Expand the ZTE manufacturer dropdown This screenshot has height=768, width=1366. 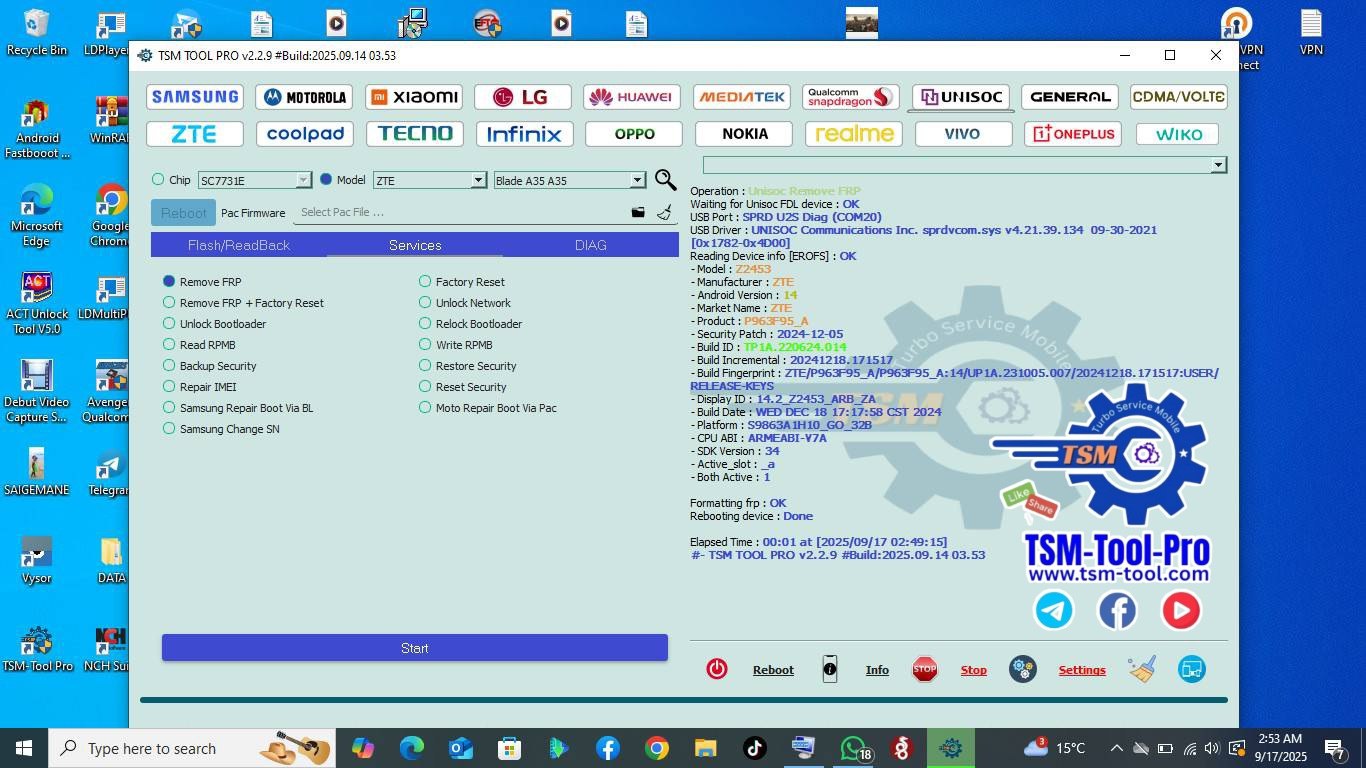click(478, 180)
